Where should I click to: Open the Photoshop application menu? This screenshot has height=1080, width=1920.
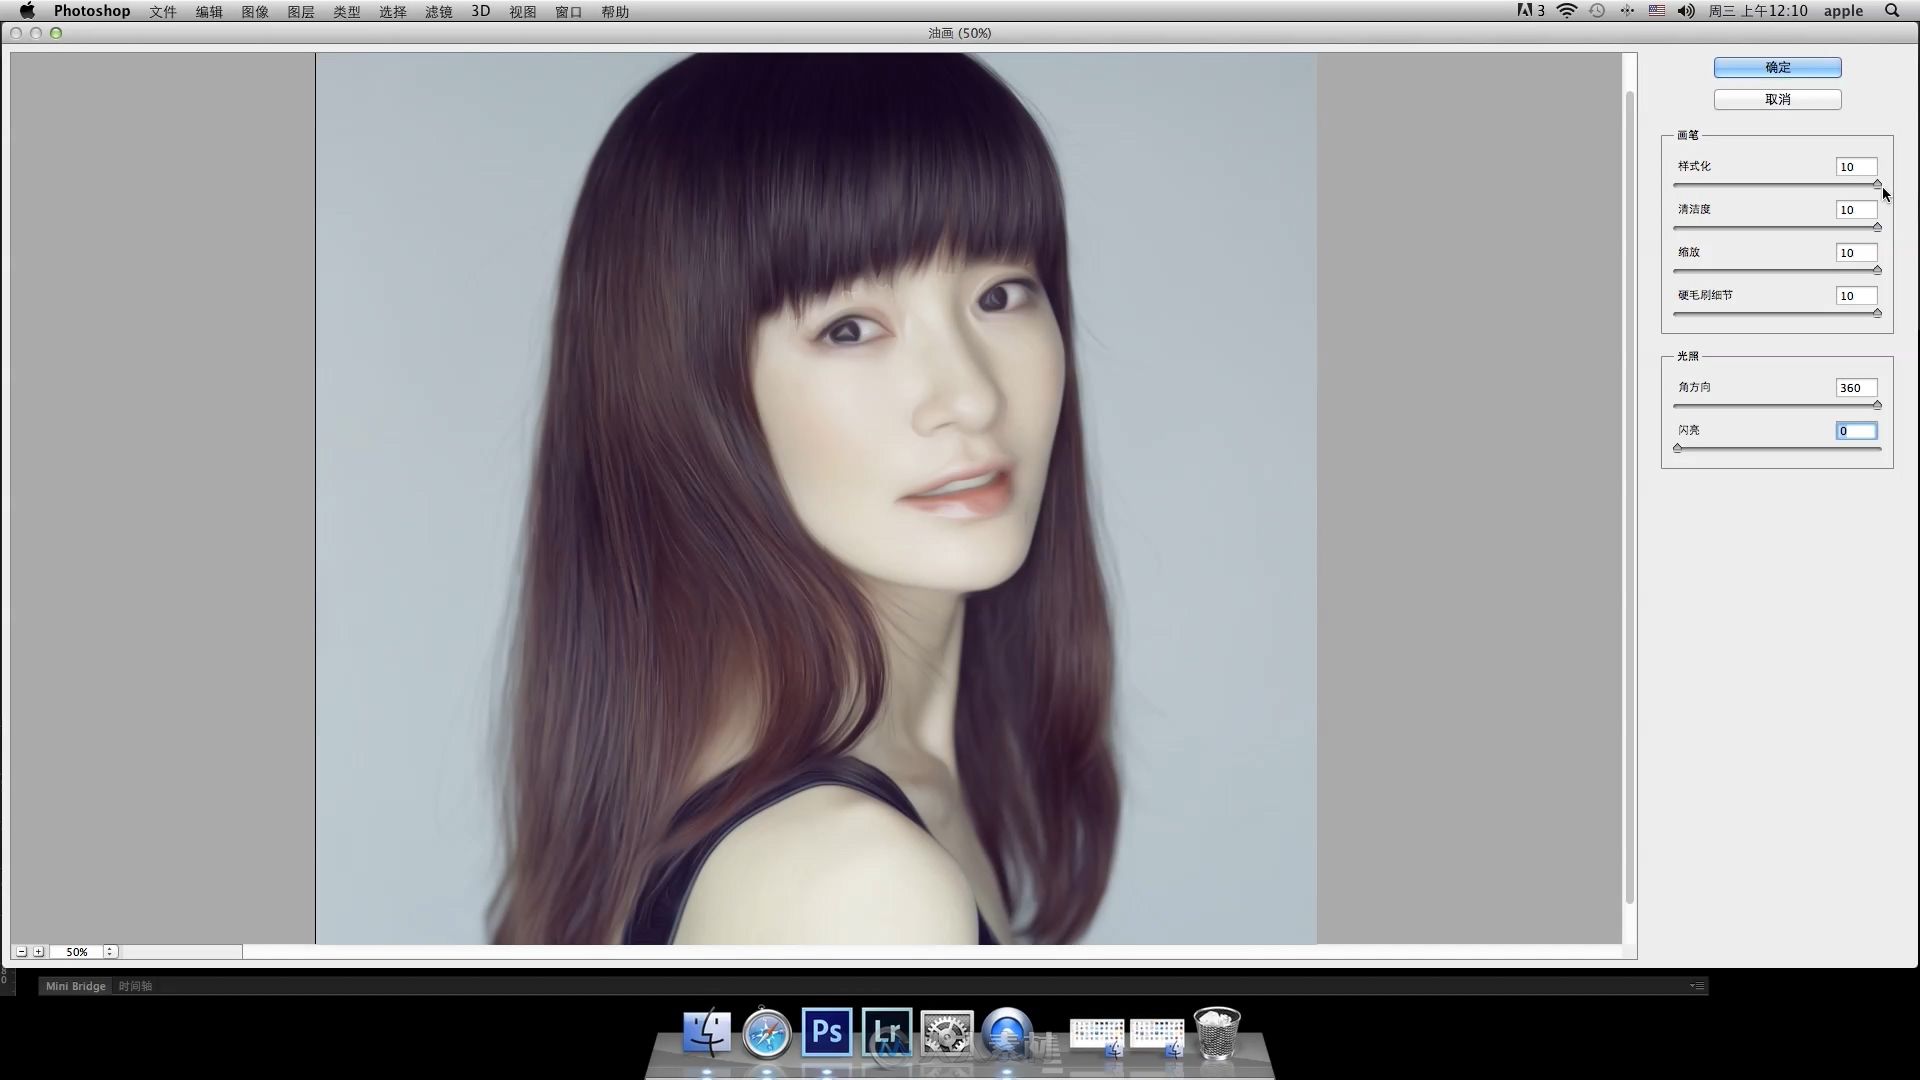click(92, 11)
